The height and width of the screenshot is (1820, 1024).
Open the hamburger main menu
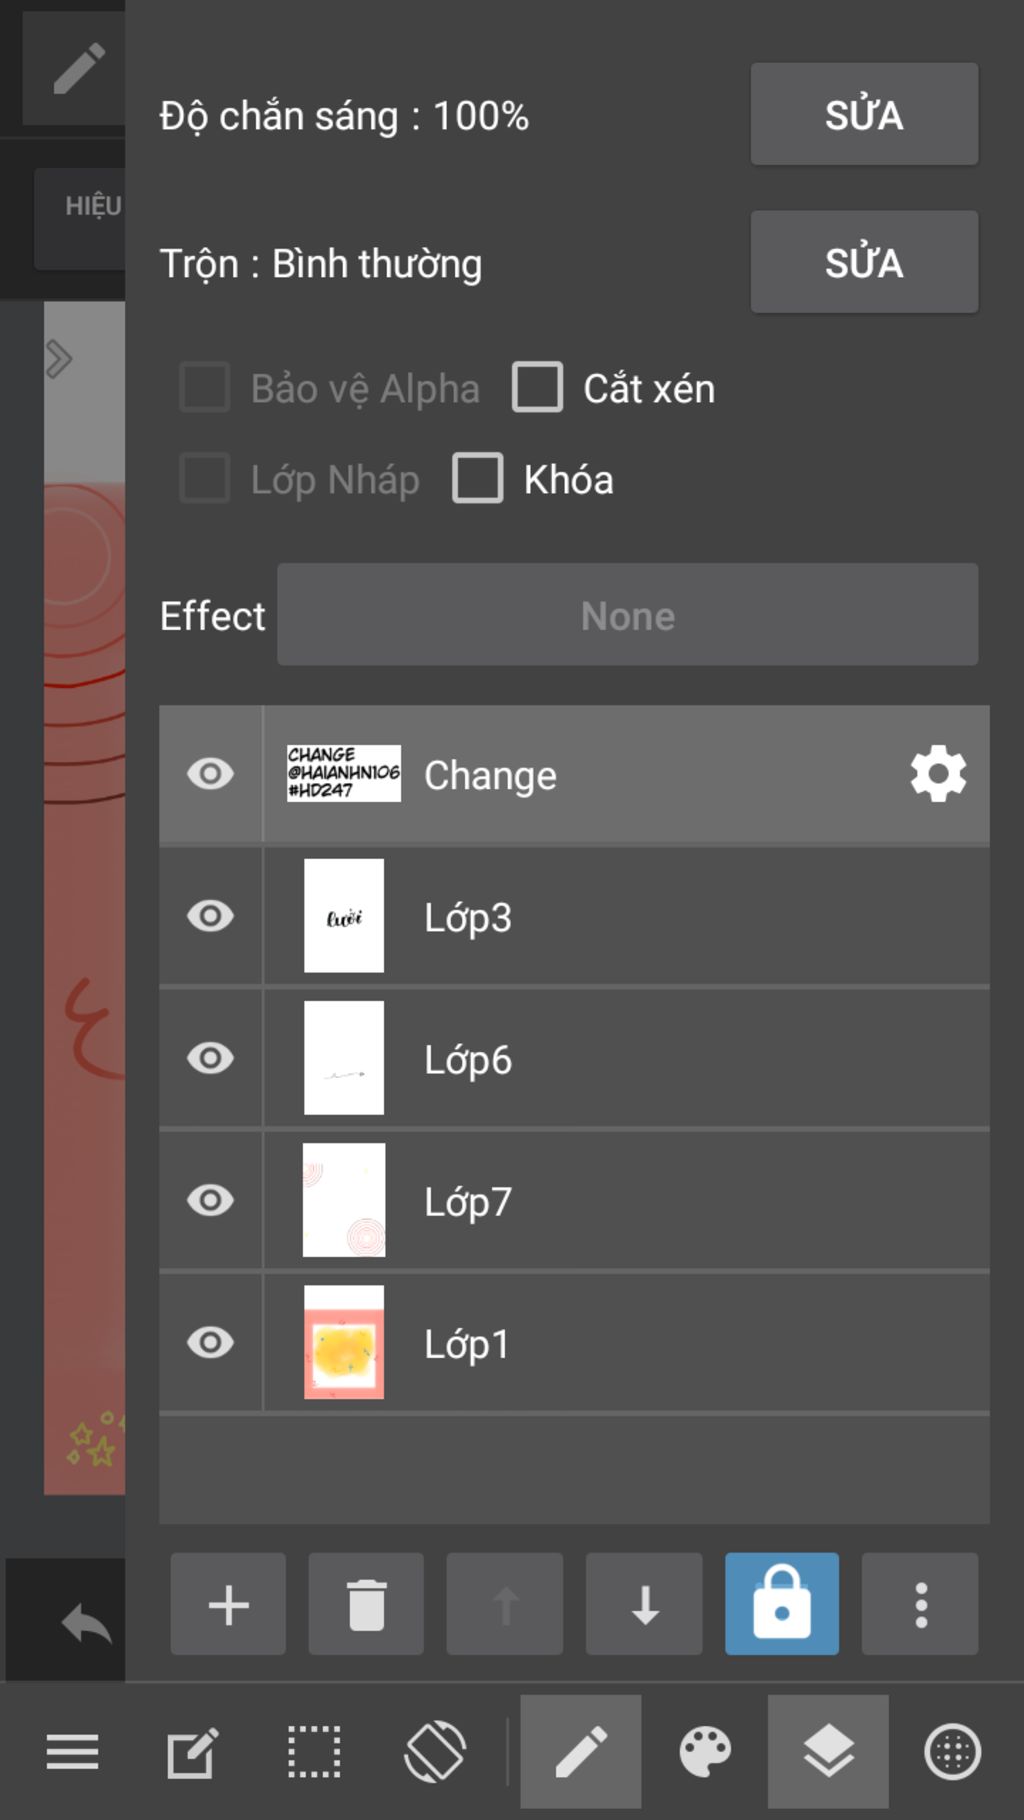[72, 1752]
